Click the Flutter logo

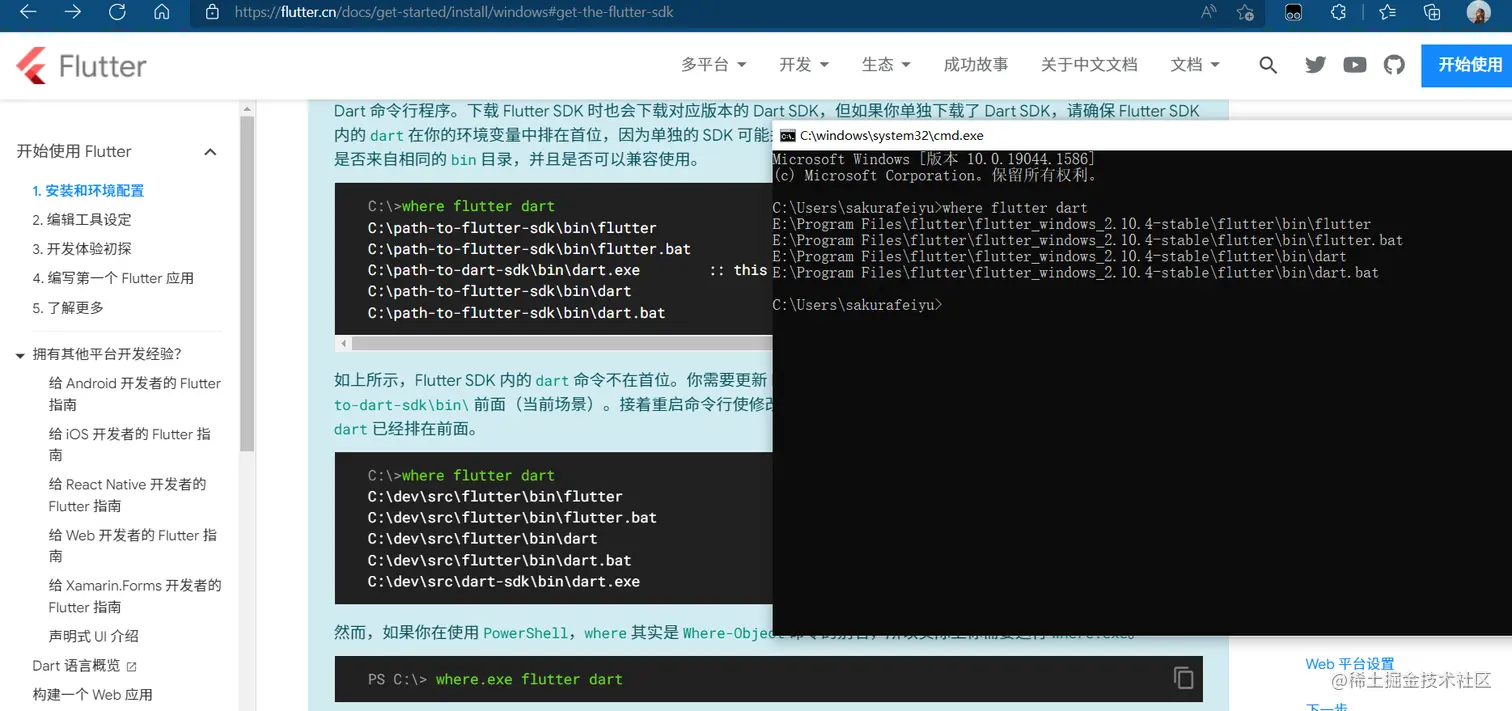81,66
